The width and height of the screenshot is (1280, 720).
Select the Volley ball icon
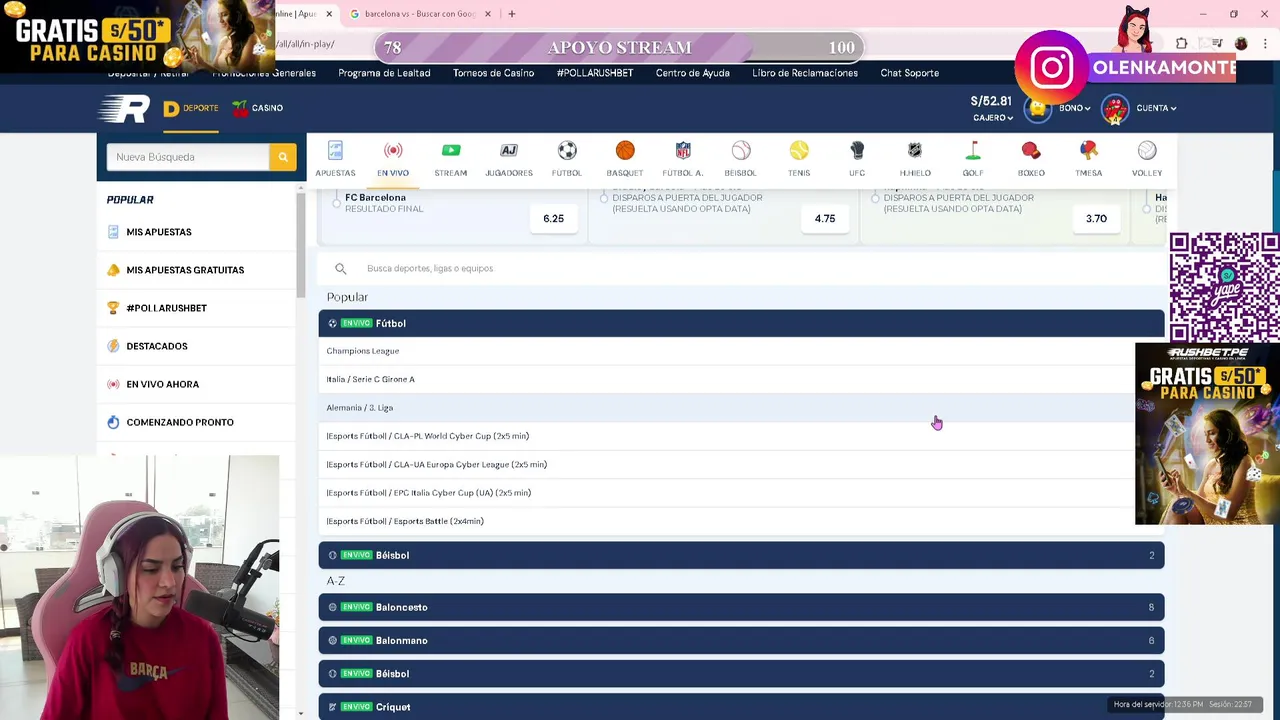point(1147,151)
